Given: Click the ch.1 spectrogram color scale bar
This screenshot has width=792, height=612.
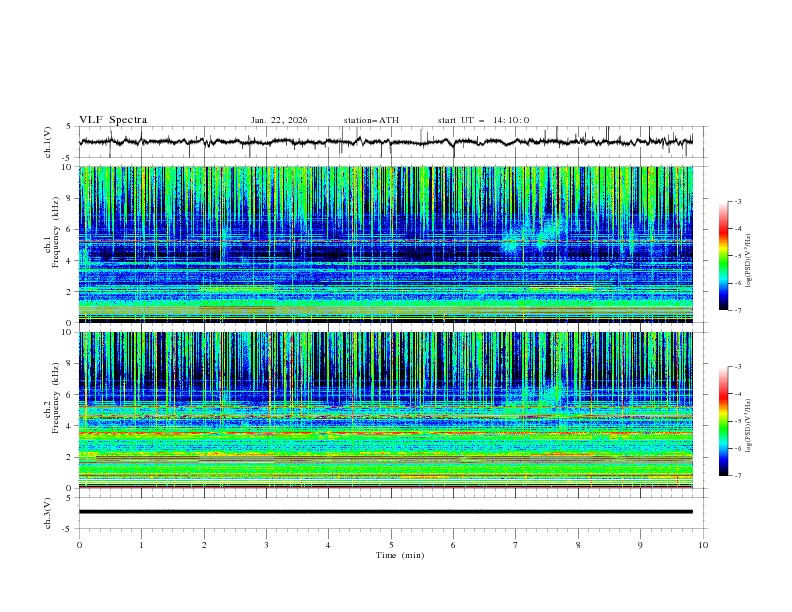Looking at the screenshot, I should pos(723,256).
